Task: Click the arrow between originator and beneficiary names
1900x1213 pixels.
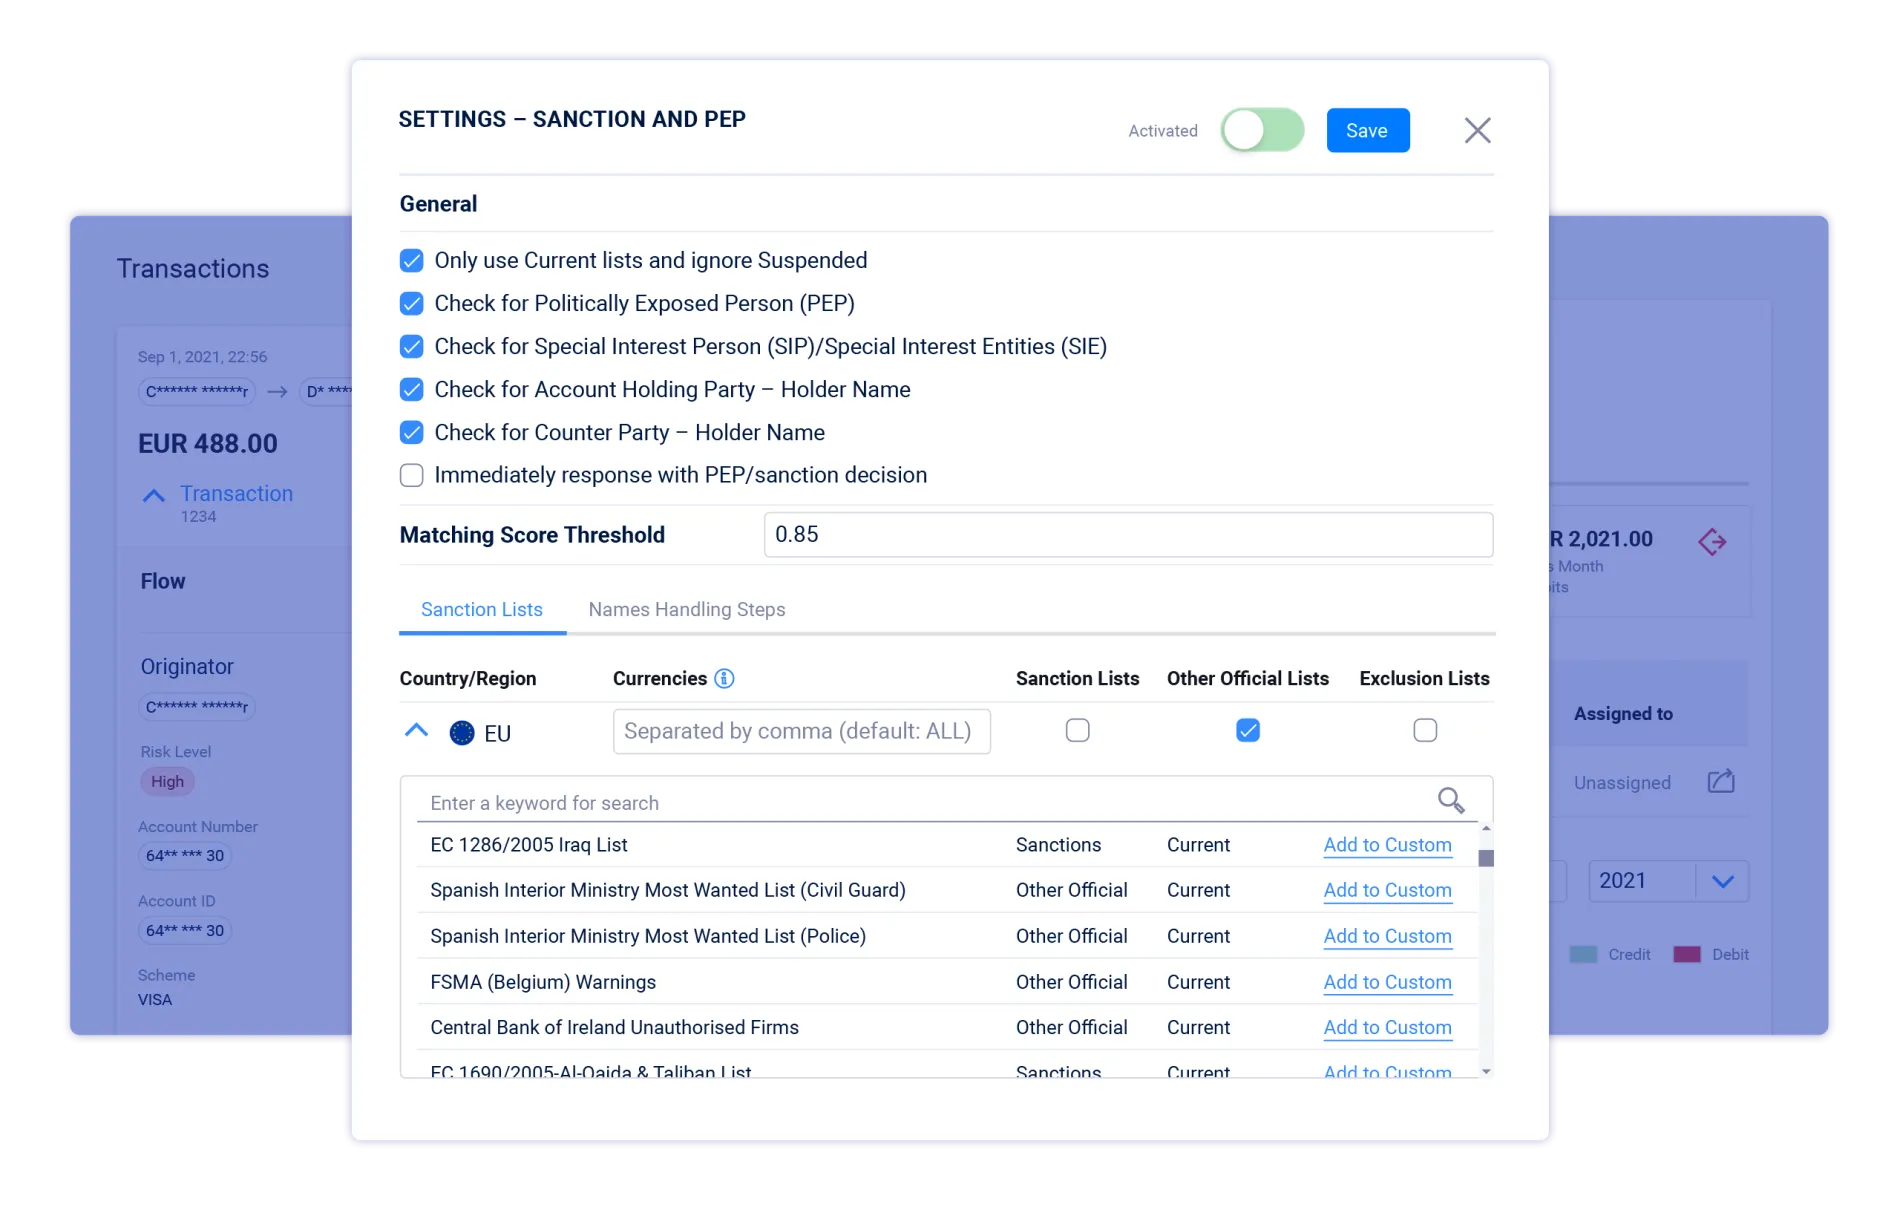Action: click(x=277, y=392)
